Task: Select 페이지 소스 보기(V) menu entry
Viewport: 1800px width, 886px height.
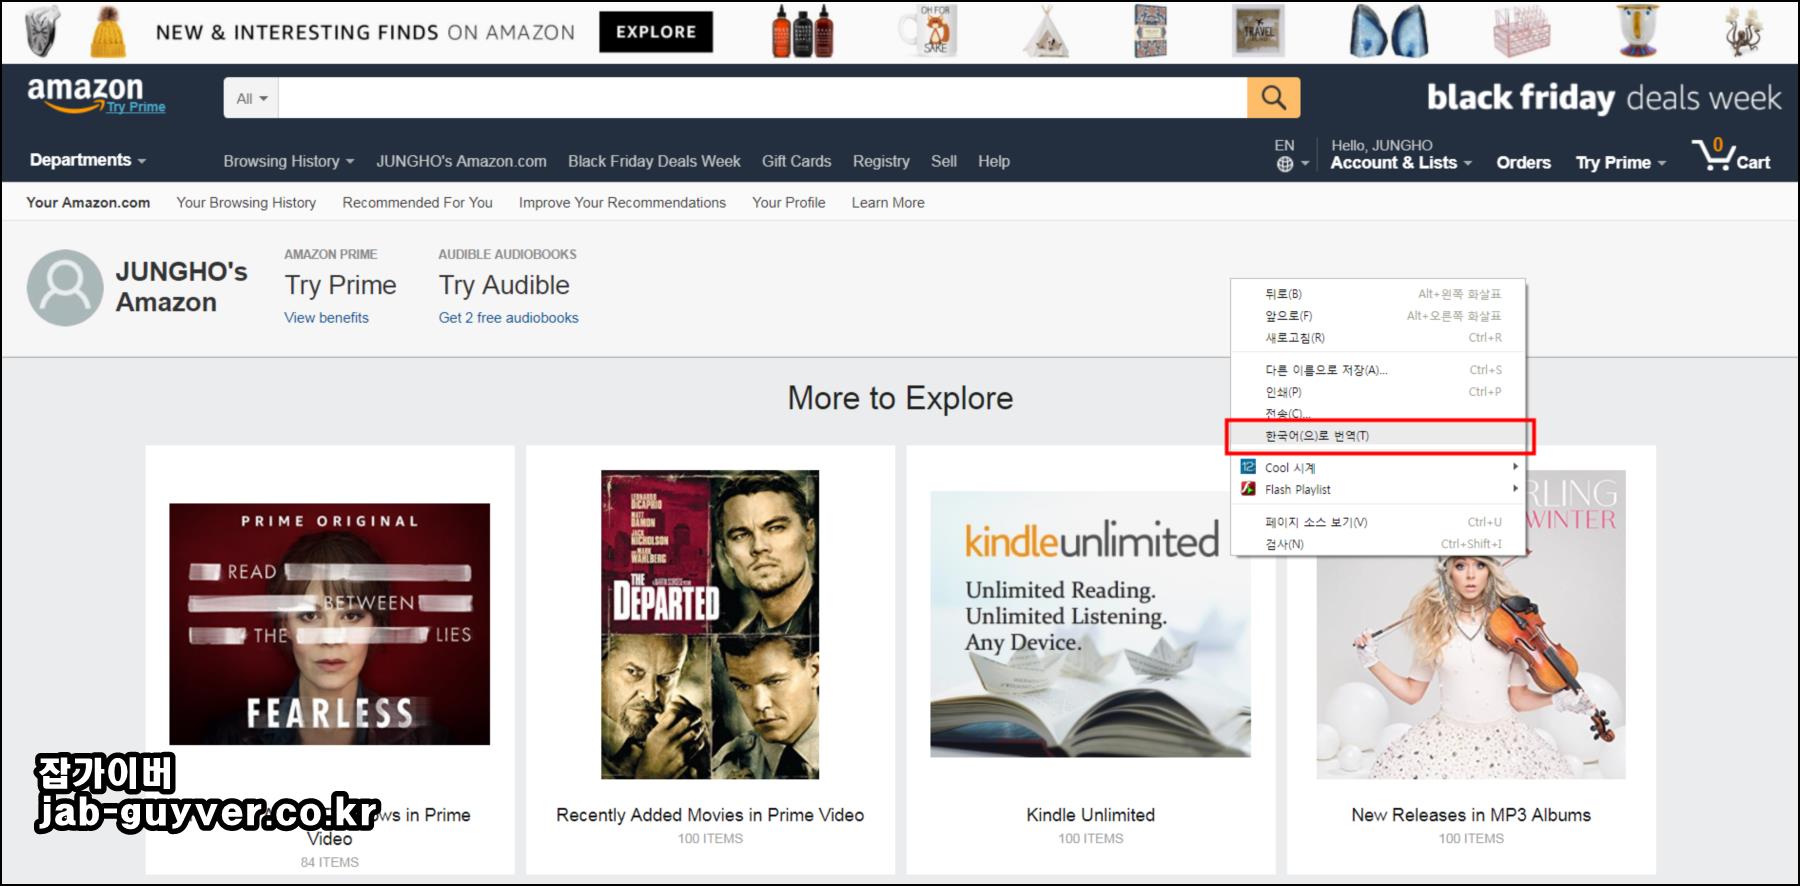Action: click(x=1378, y=522)
